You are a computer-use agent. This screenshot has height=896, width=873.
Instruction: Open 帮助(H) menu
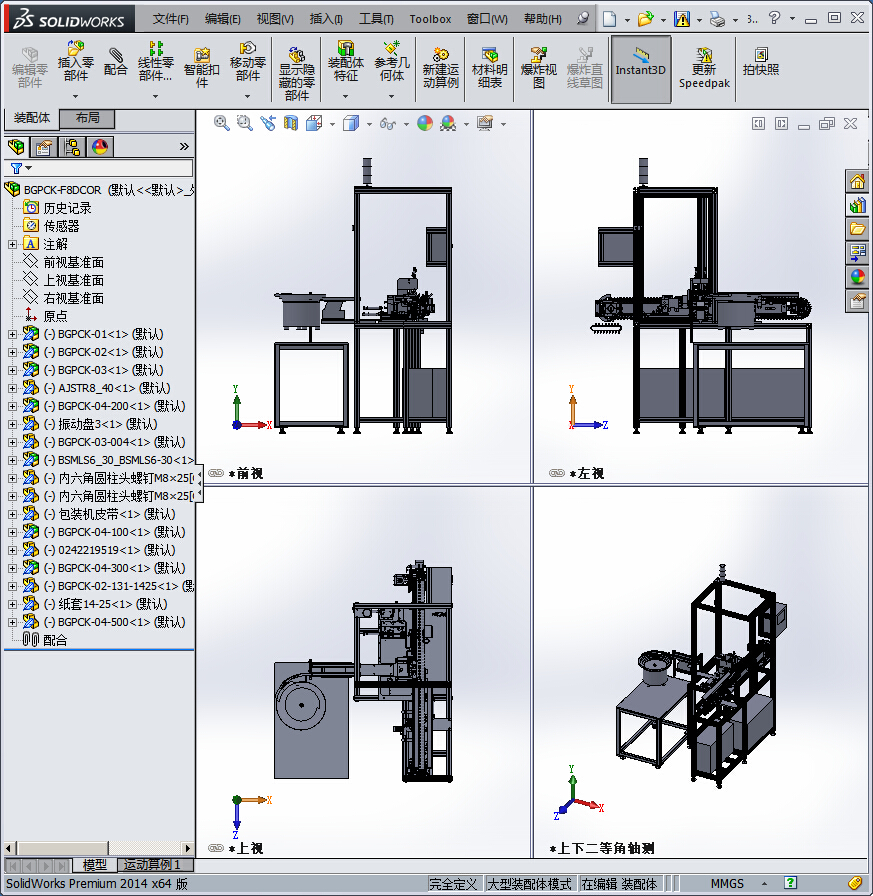(x=543, y=19)
